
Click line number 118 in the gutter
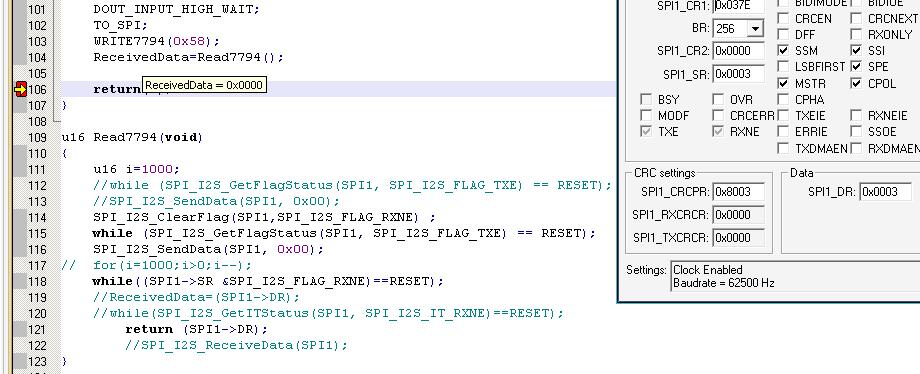click(38, 281)
